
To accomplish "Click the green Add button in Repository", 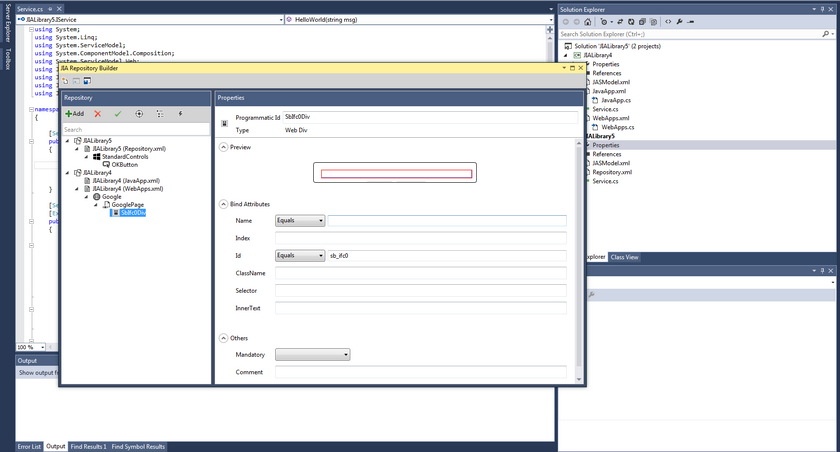I will pyautogui.click(x=74, y=114).
